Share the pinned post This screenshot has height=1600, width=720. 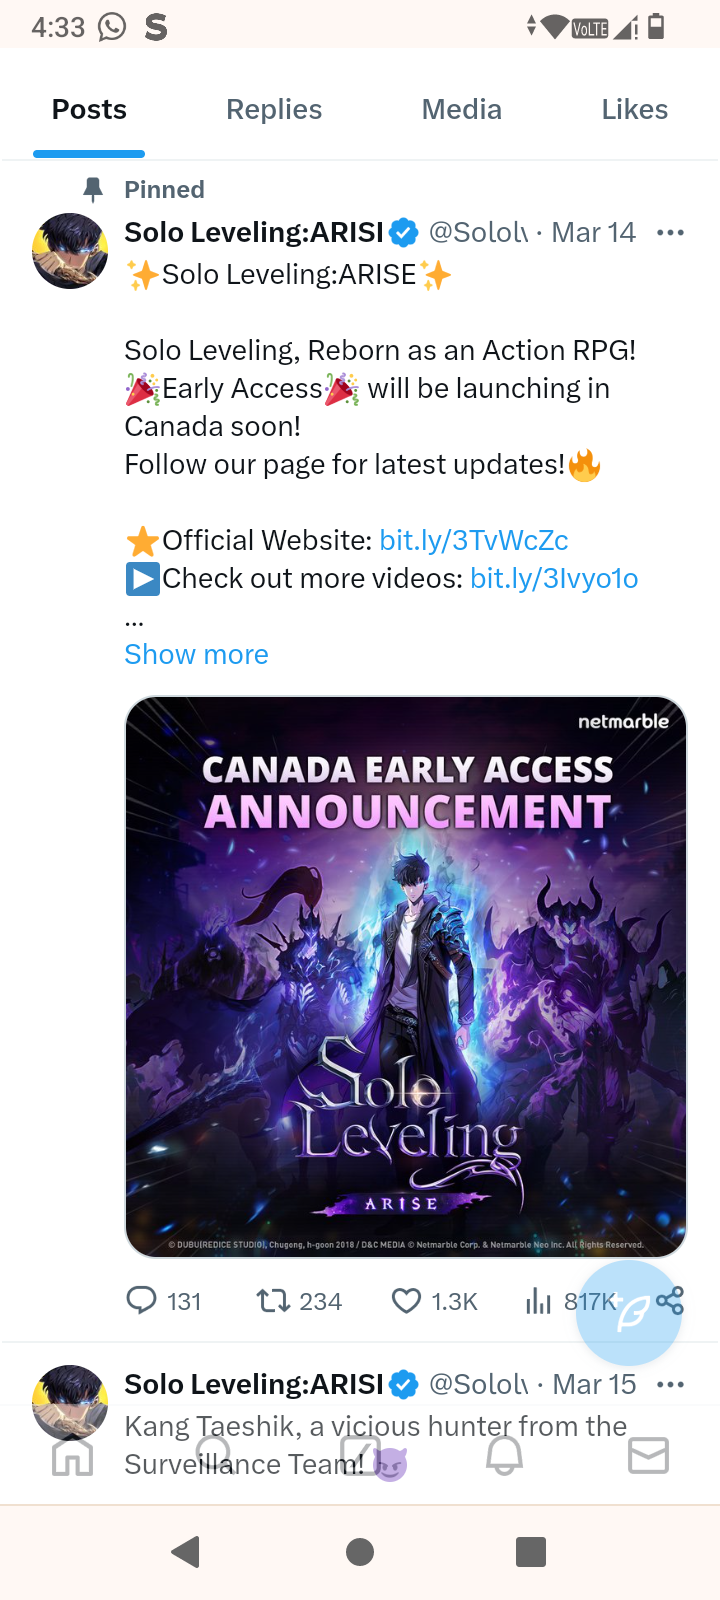[x=670, y=1300]
